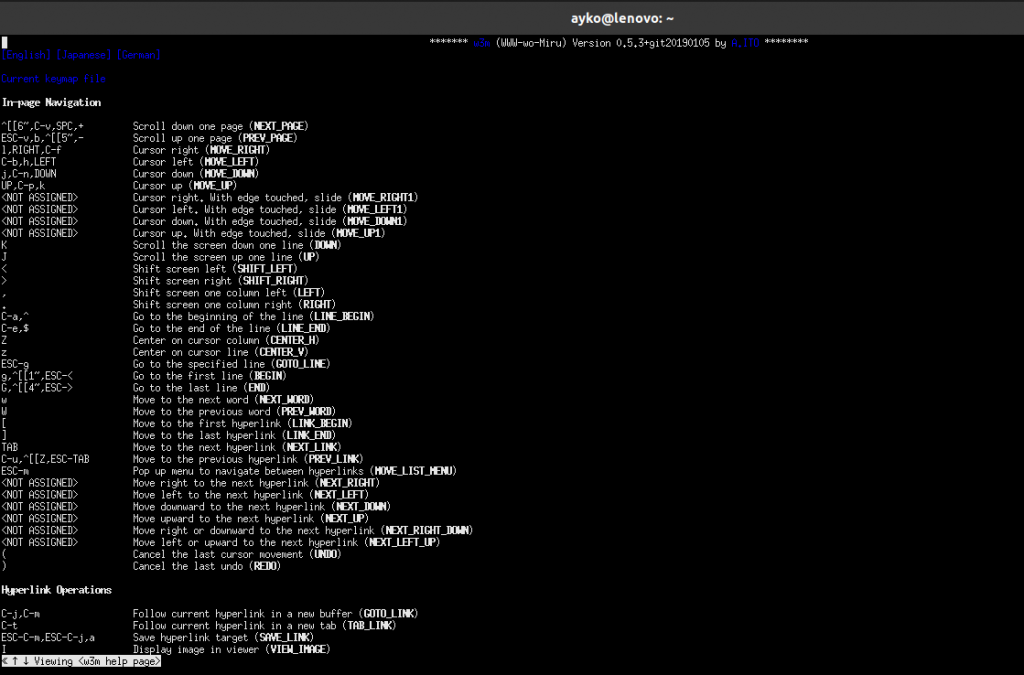The height and width of the screenshot is (675, 1024).
Task: Click the 'Viewing <w3m help page>' status text
Action: (x=97, y=661)
